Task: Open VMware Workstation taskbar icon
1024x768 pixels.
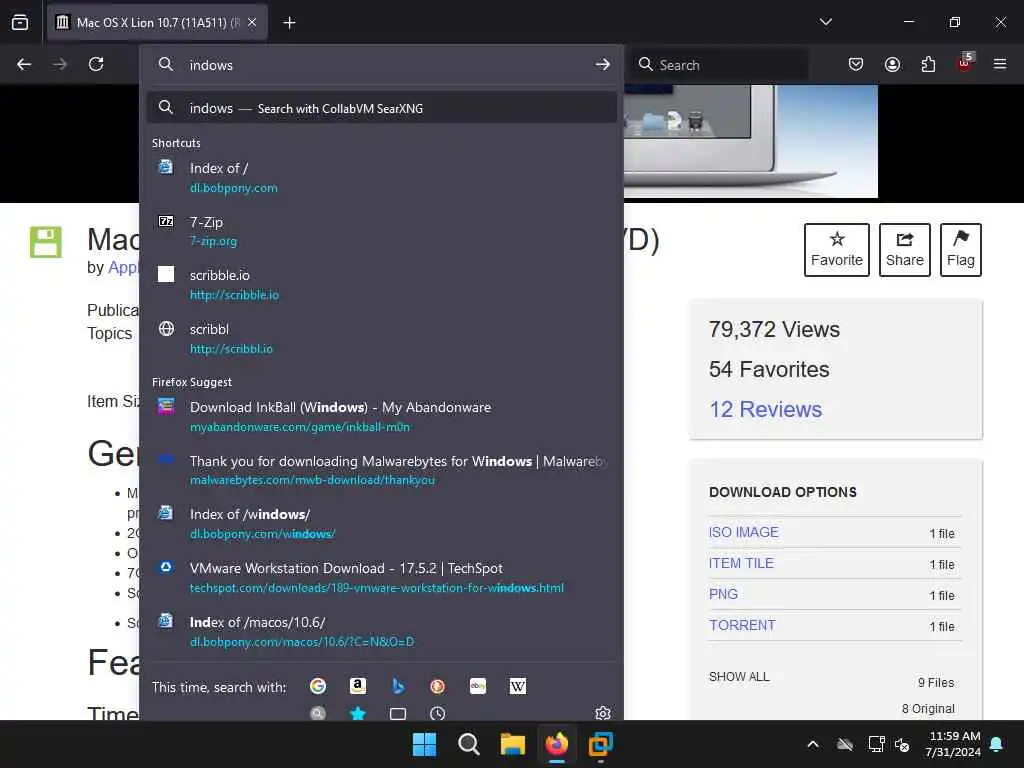Action: tap(600, 744)
